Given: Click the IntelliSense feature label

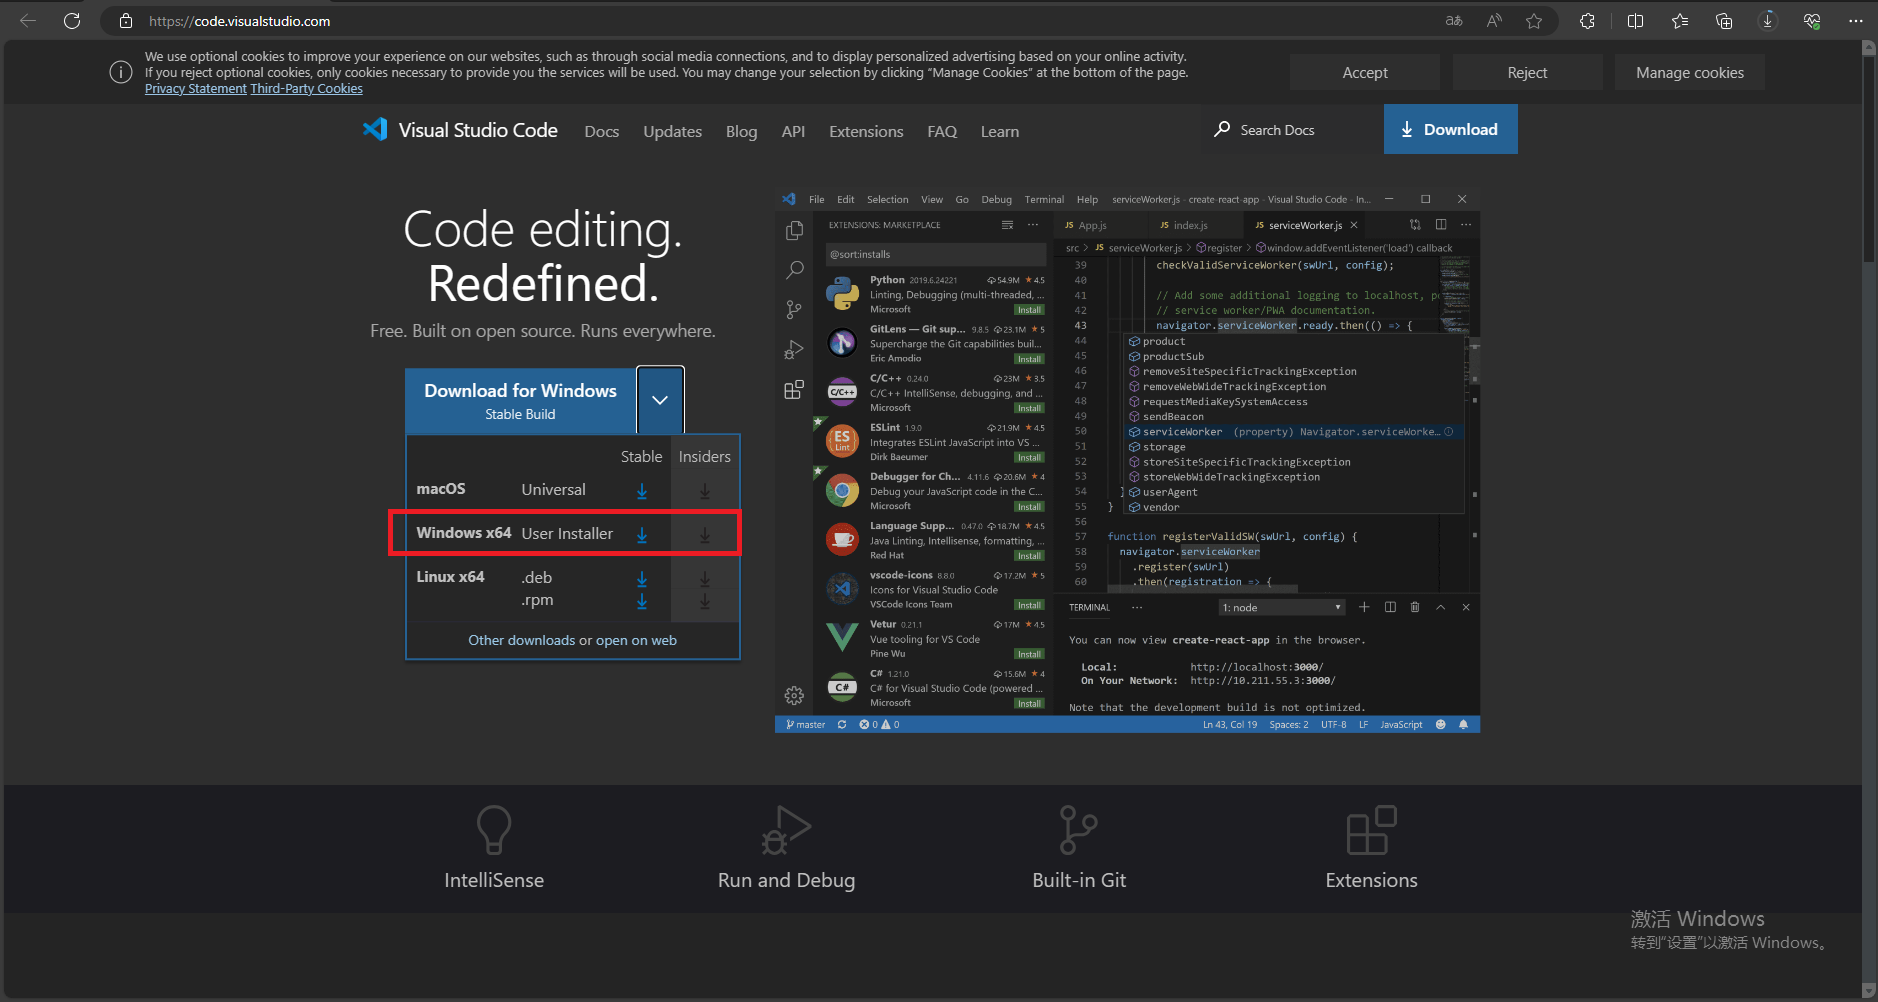Looking at the screenshot, I should [494, 880].
